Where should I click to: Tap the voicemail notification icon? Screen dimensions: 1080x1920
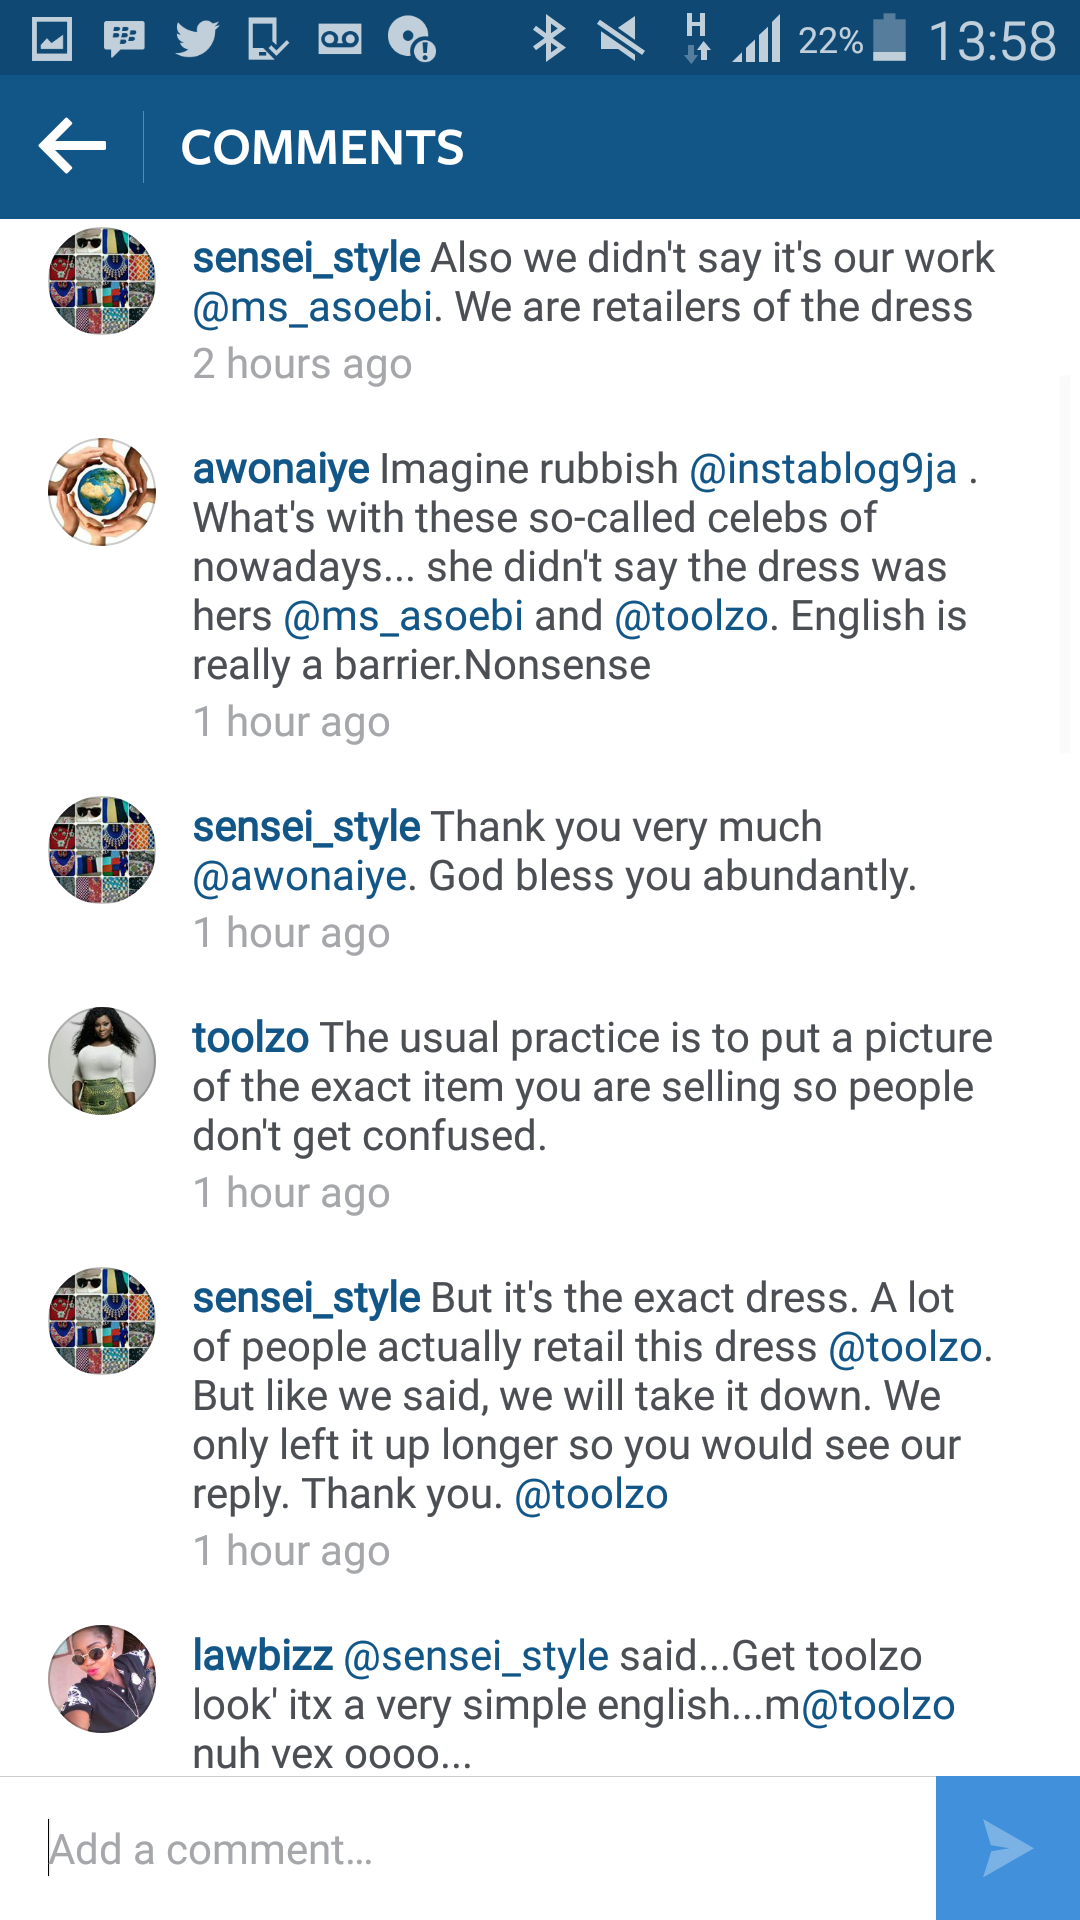[x=340, y=40]
